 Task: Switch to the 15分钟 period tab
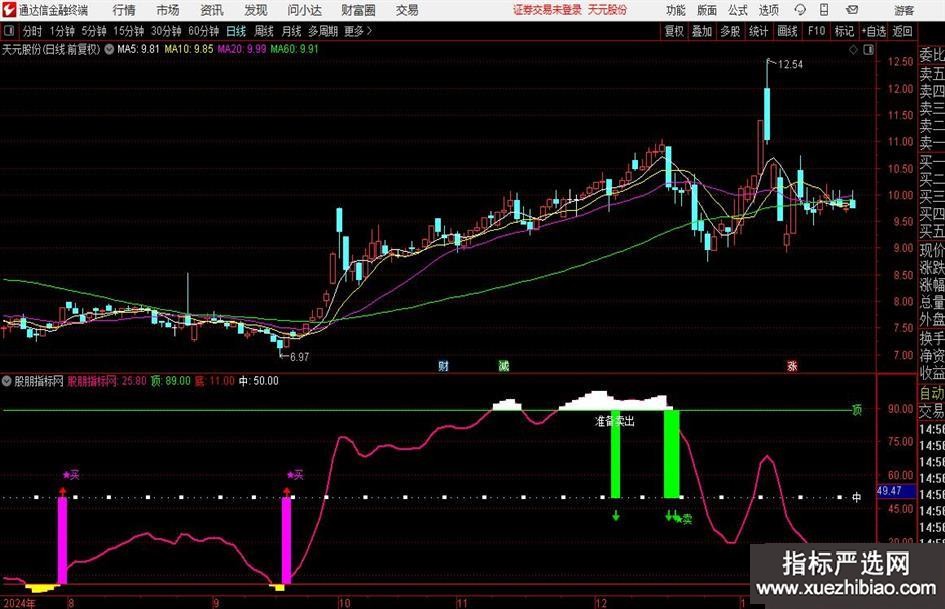(128, 31)
